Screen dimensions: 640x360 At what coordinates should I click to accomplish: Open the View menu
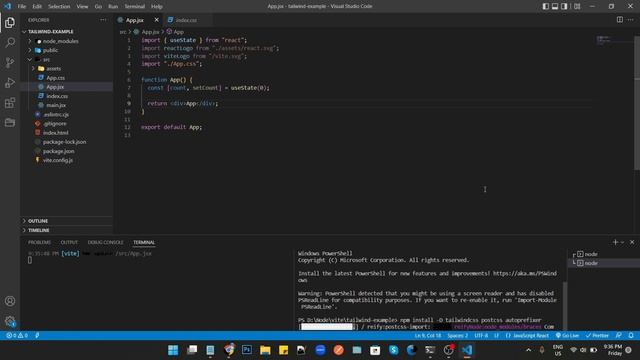click(x=82, y=6)
